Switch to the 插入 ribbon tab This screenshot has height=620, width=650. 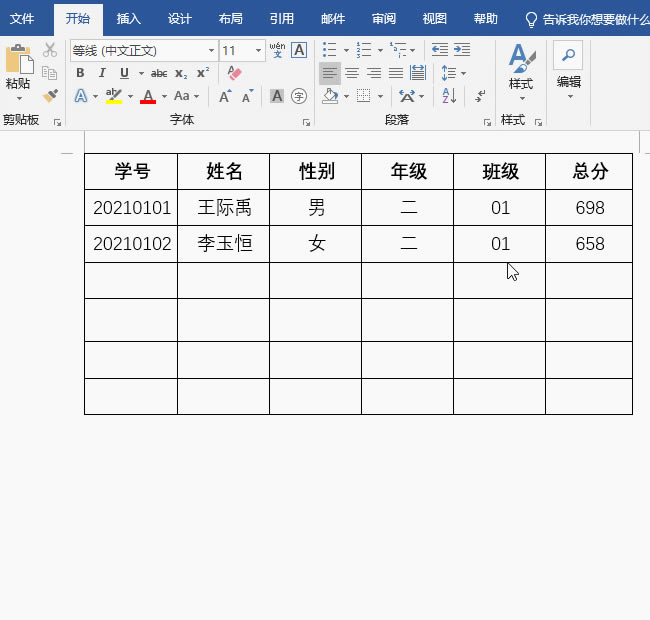point(128,18)
